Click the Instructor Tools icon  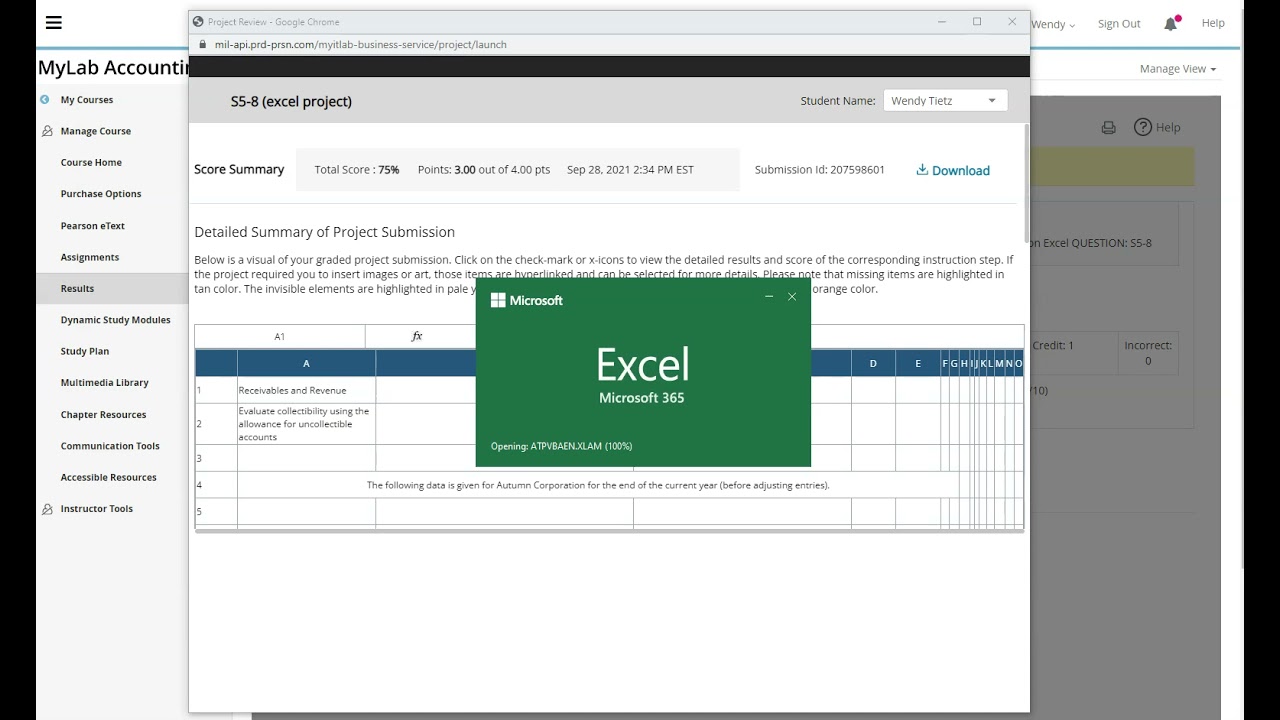(47, 509)
